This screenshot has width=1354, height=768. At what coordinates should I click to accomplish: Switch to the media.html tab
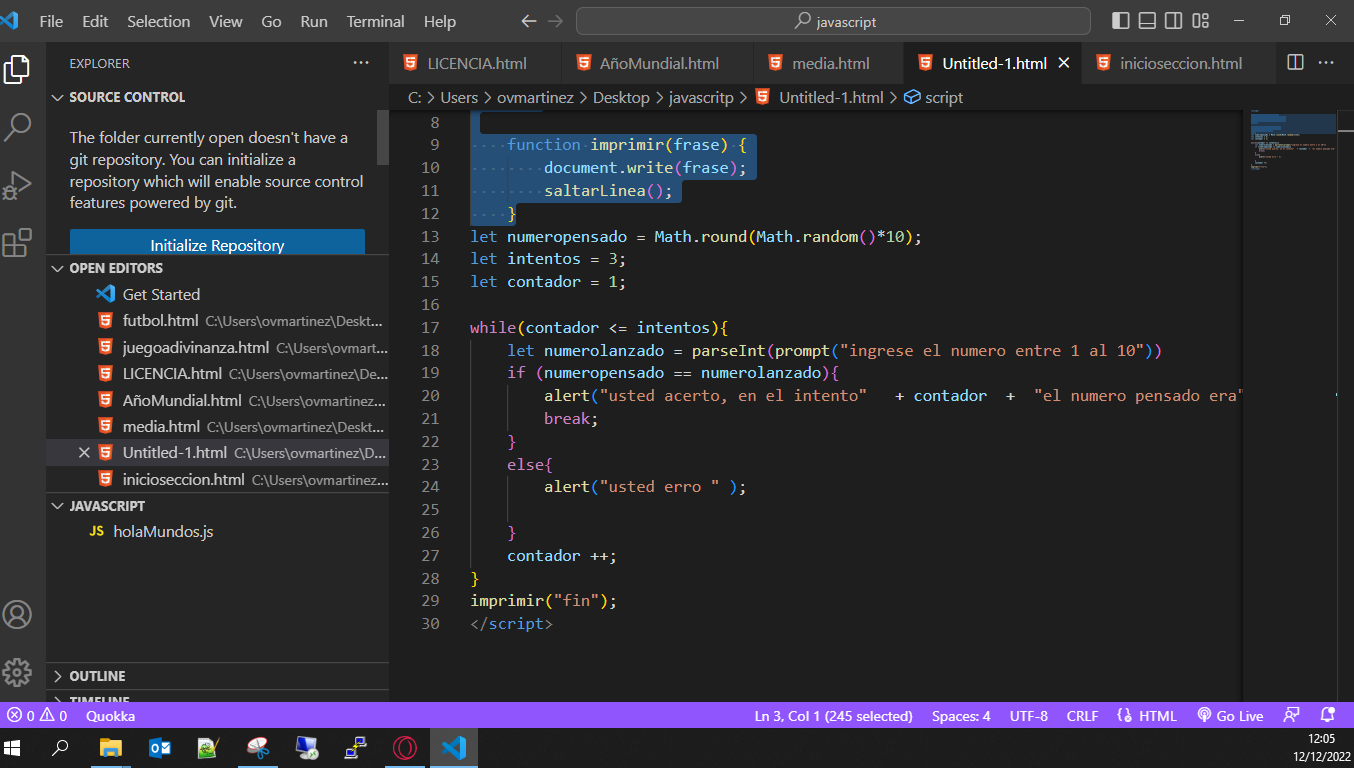point(829,63)
